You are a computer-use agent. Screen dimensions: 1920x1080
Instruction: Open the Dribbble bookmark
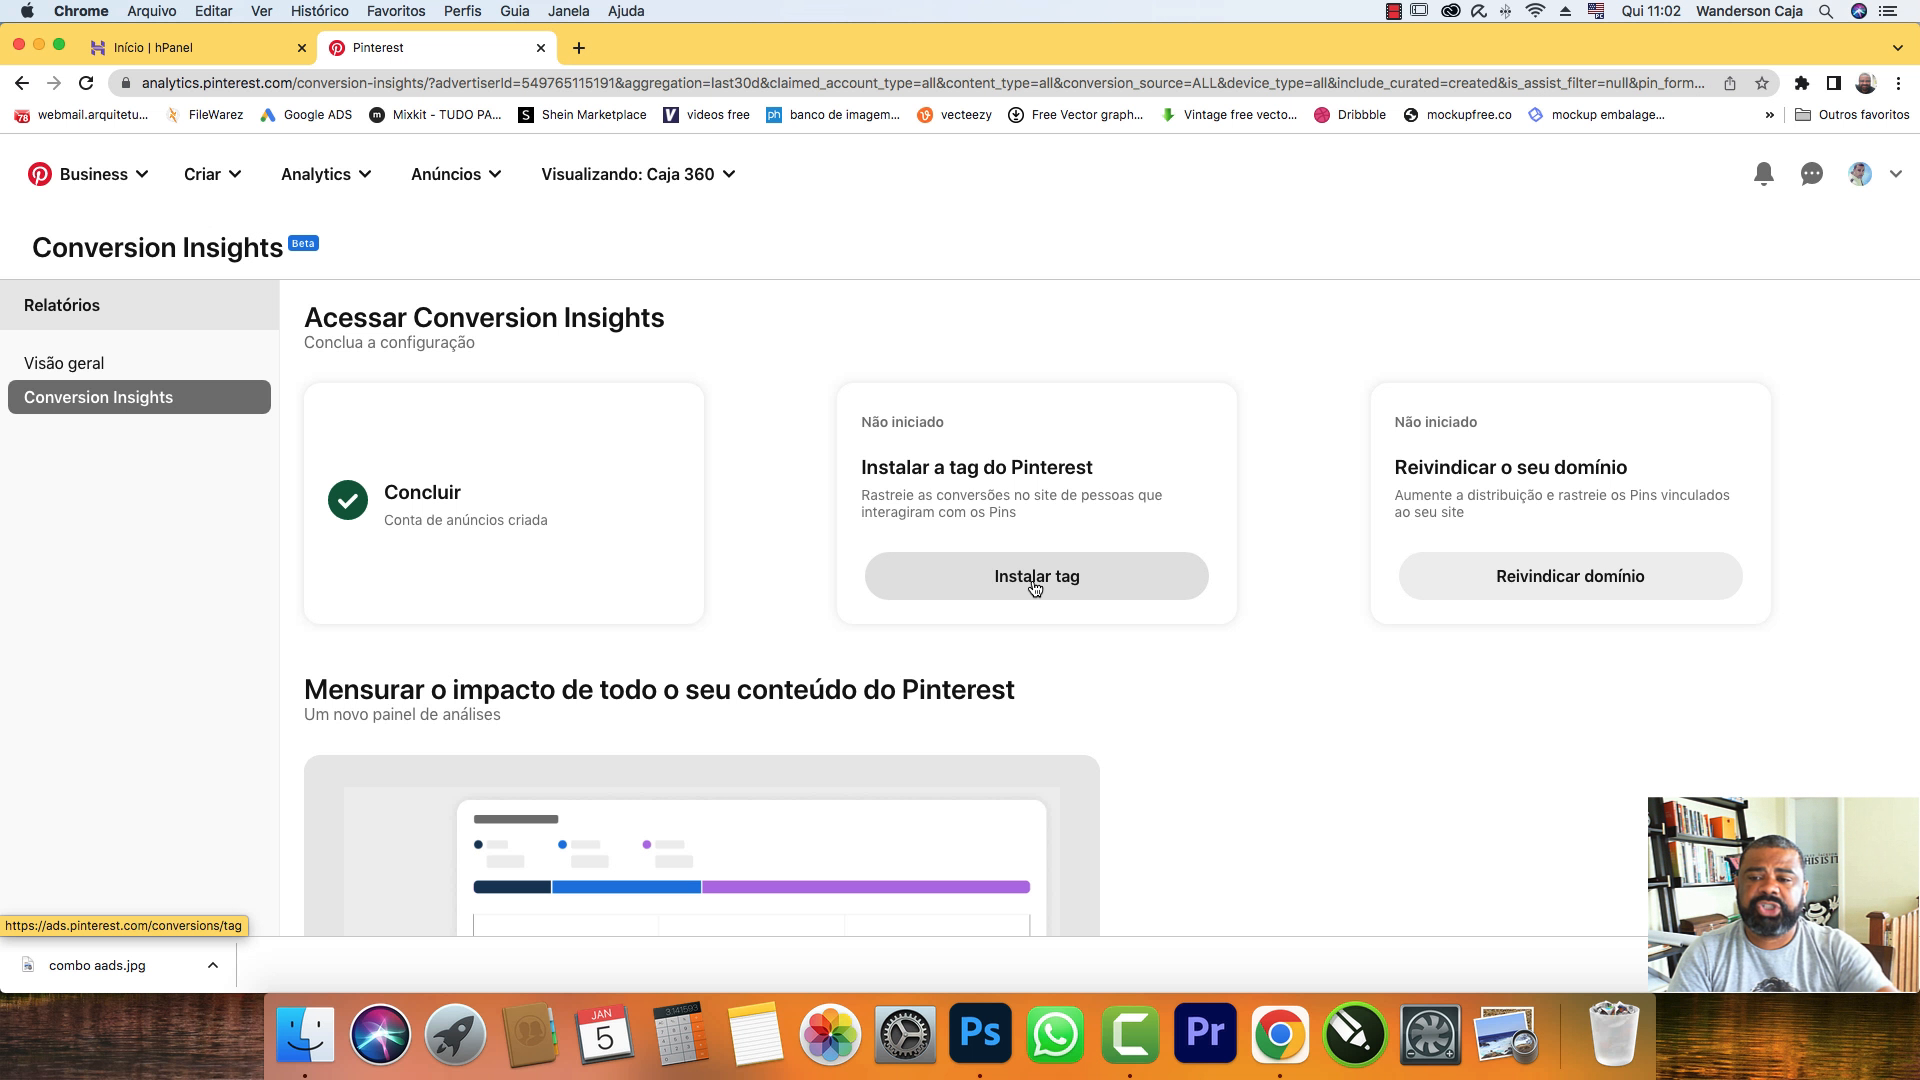[x=1352, y=114]
